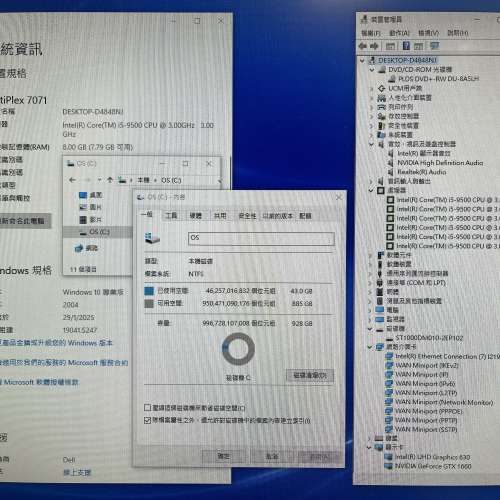The width and height of the screenshot is (500, 500).
Task: Open the upgrade your Windows edition link
Action: pos(57,343)
